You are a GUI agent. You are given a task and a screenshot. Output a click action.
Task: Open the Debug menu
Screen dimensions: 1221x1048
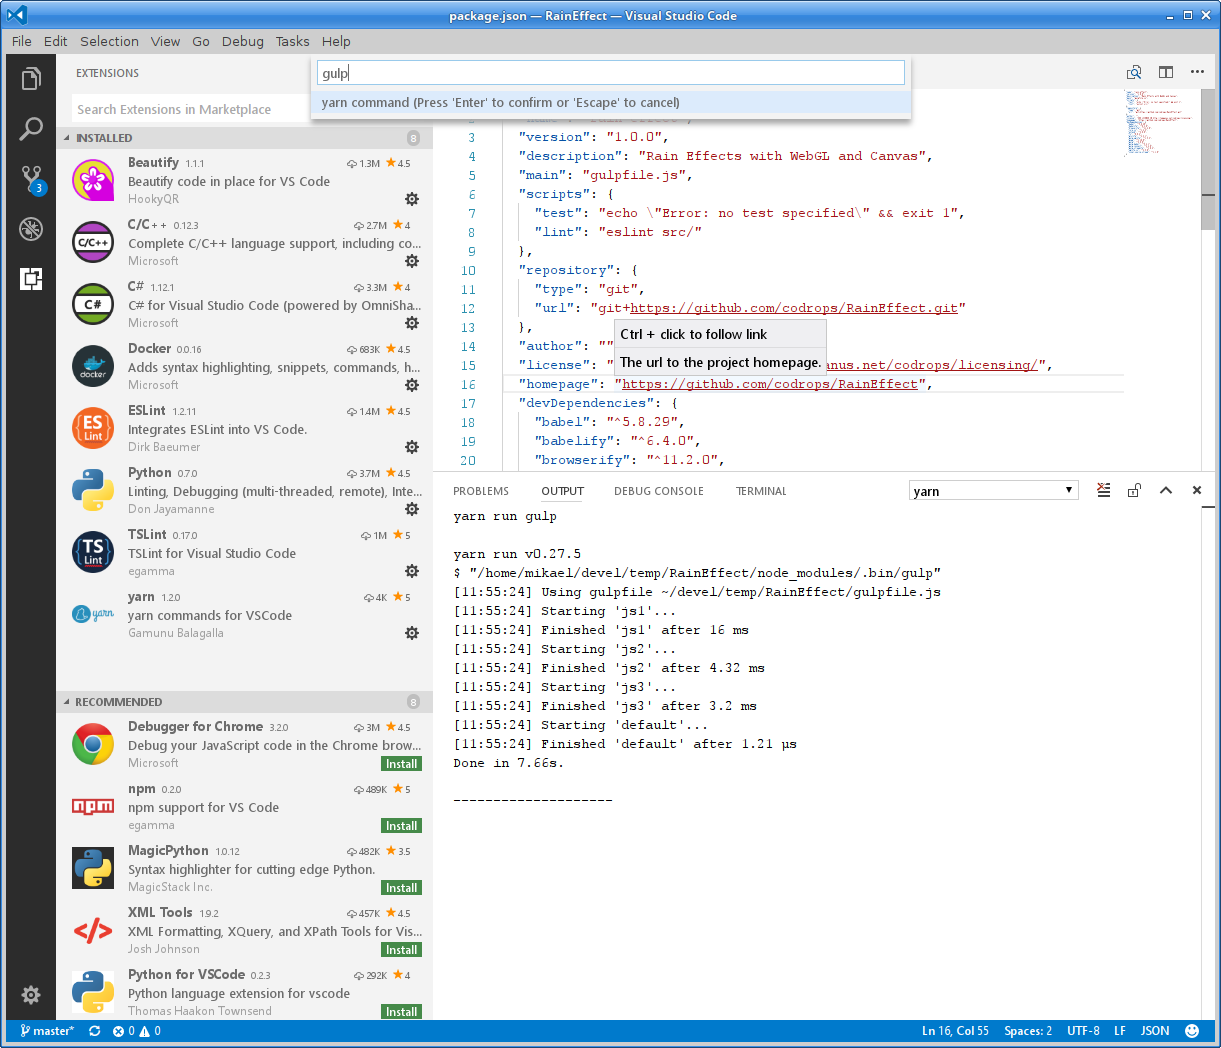tap(243, 41)
